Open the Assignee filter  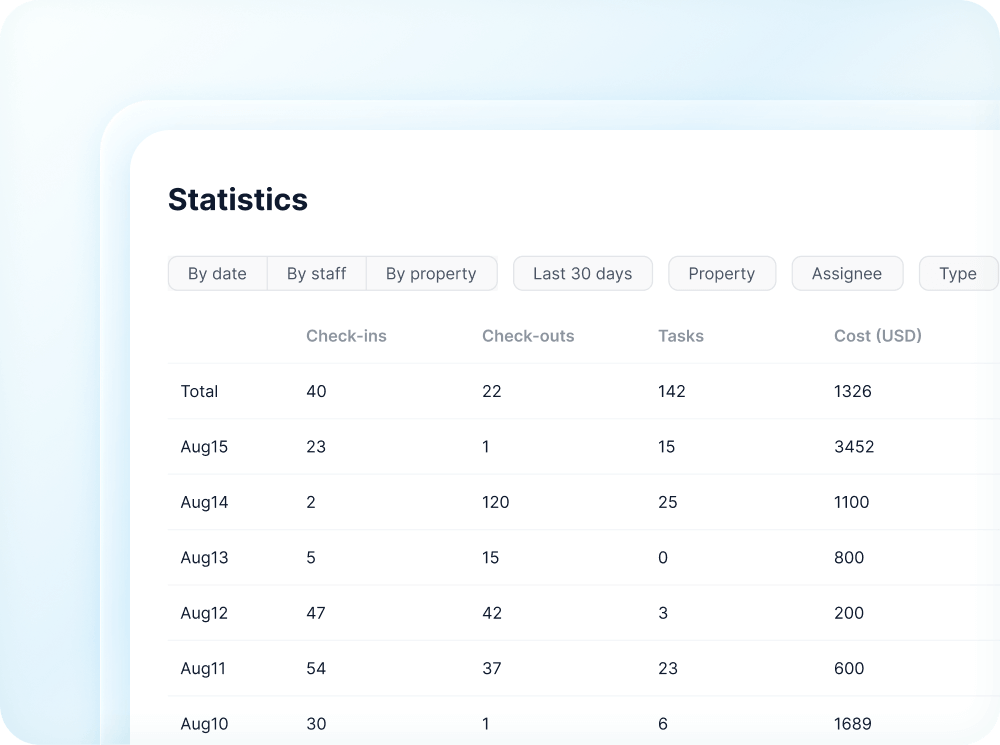coord(847,273)
